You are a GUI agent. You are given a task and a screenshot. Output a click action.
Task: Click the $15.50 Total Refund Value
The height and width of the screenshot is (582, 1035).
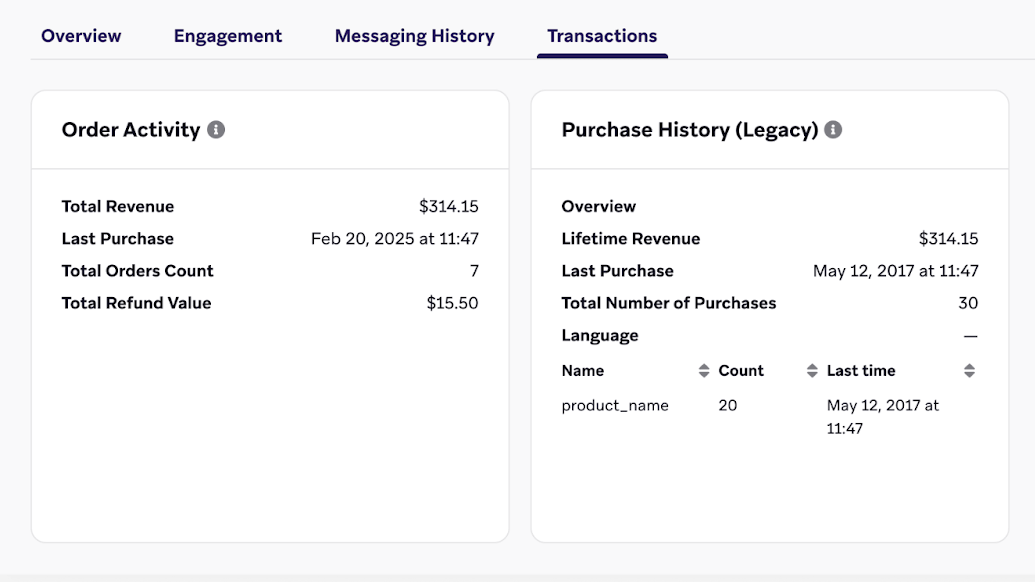pyautogui.click(x=452, y=303)
